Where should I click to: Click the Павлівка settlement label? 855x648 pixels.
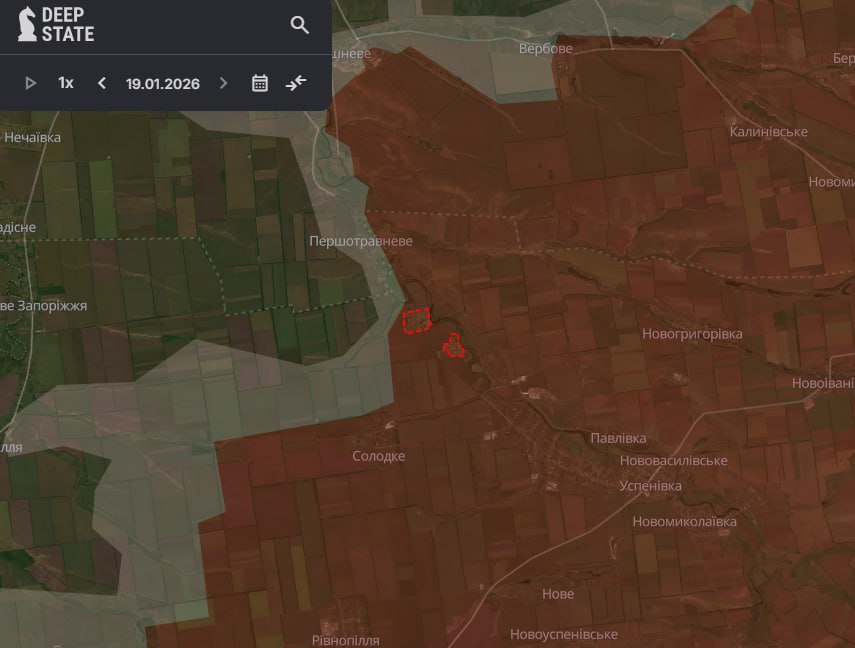[618, 438]
